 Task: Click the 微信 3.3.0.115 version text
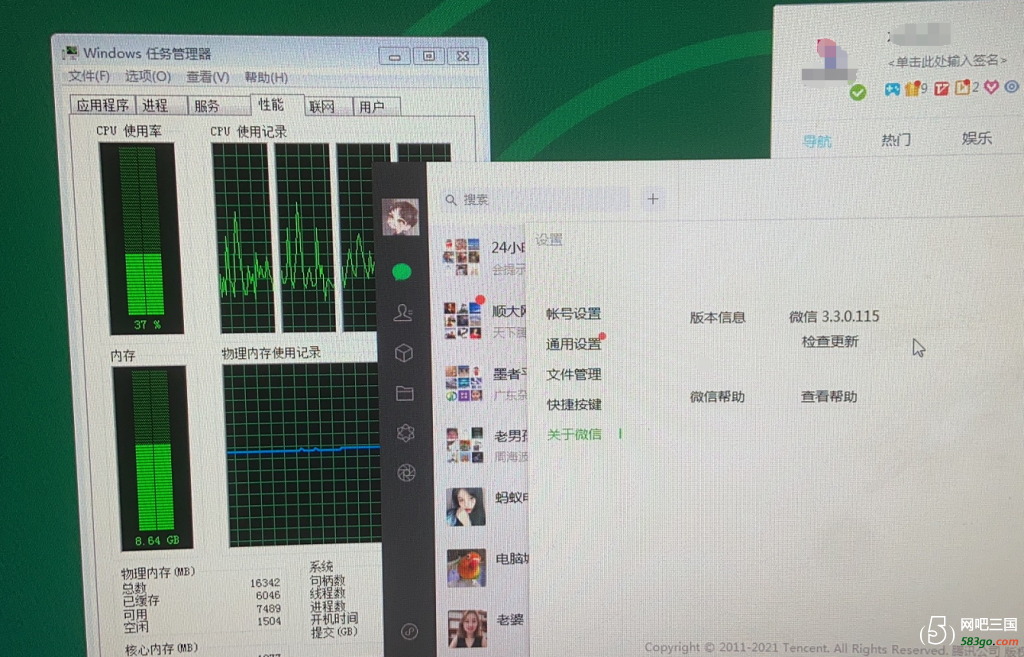click(834, 316)
